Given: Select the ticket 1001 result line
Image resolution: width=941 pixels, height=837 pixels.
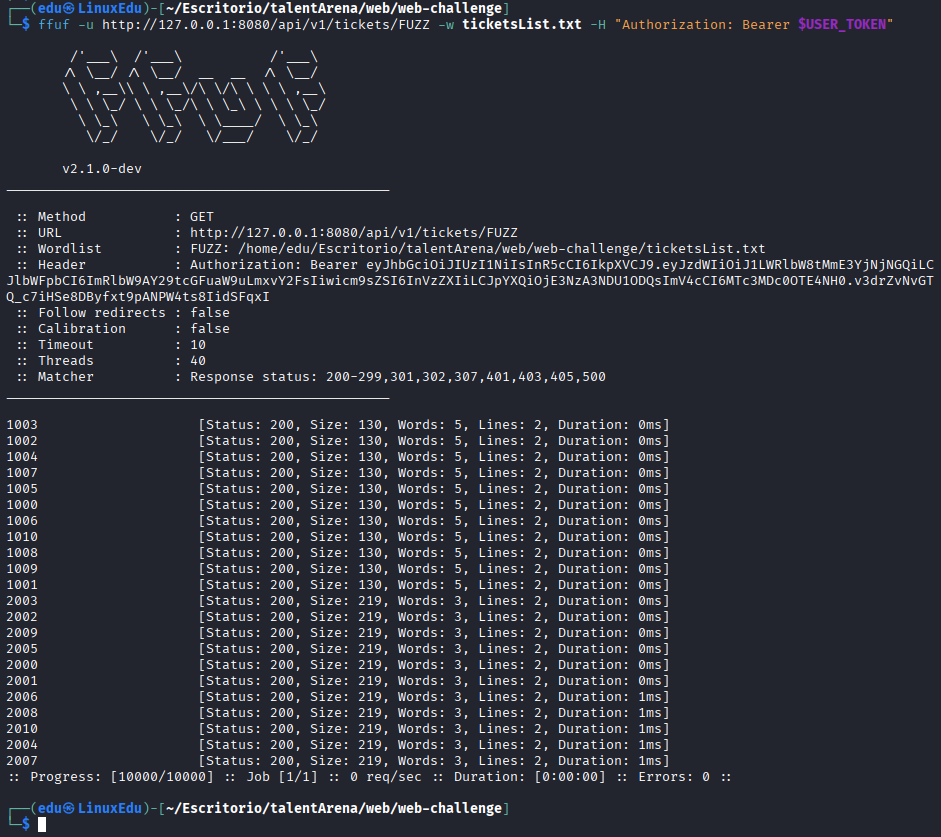Looking at the screenshot, I should click(338, 585).
